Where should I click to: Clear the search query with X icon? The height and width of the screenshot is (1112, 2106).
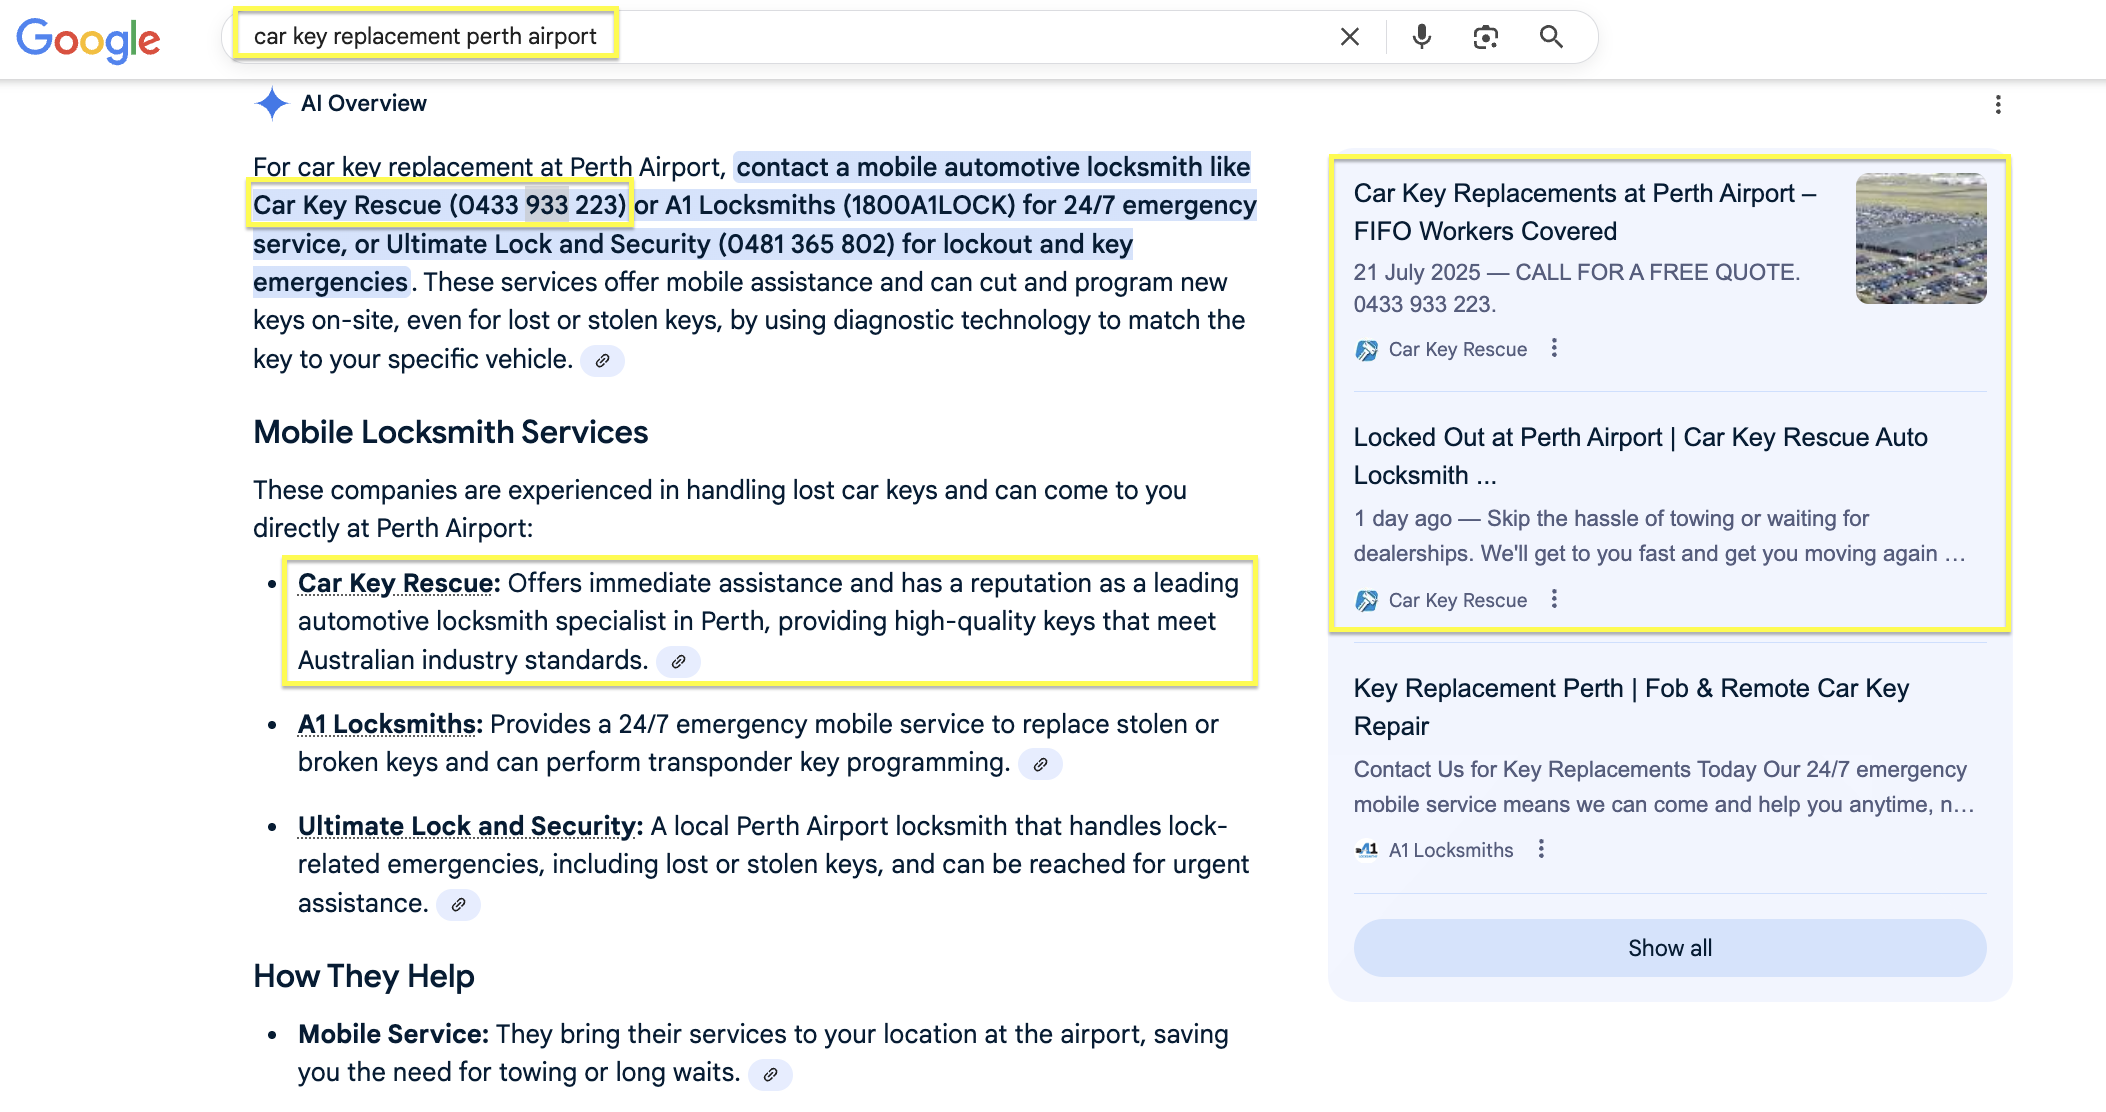click(1349, 37)
